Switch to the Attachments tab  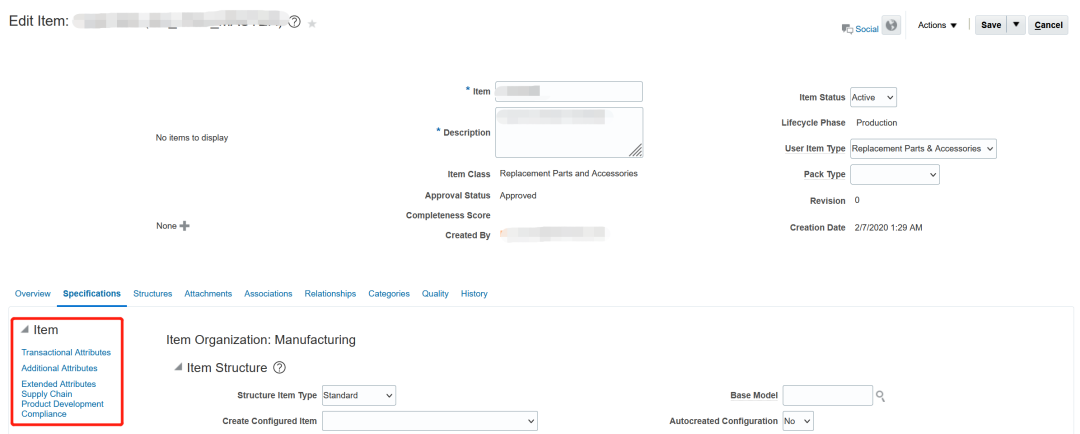coord(208,293)
